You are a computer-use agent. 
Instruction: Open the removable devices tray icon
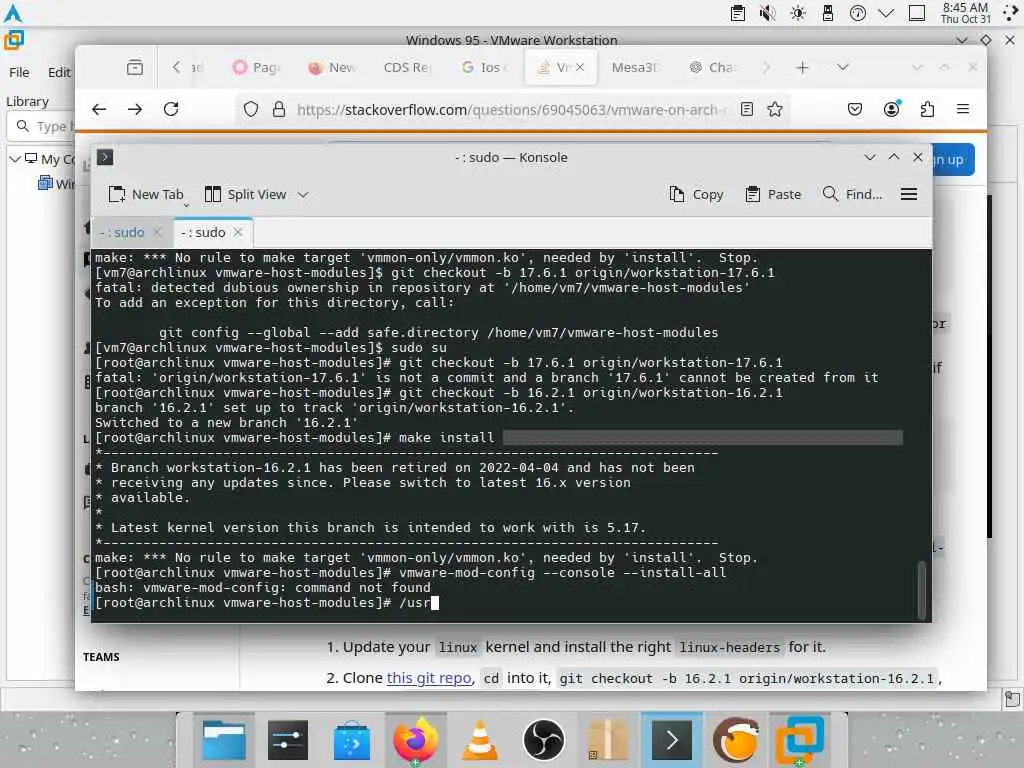pos(827,13)
